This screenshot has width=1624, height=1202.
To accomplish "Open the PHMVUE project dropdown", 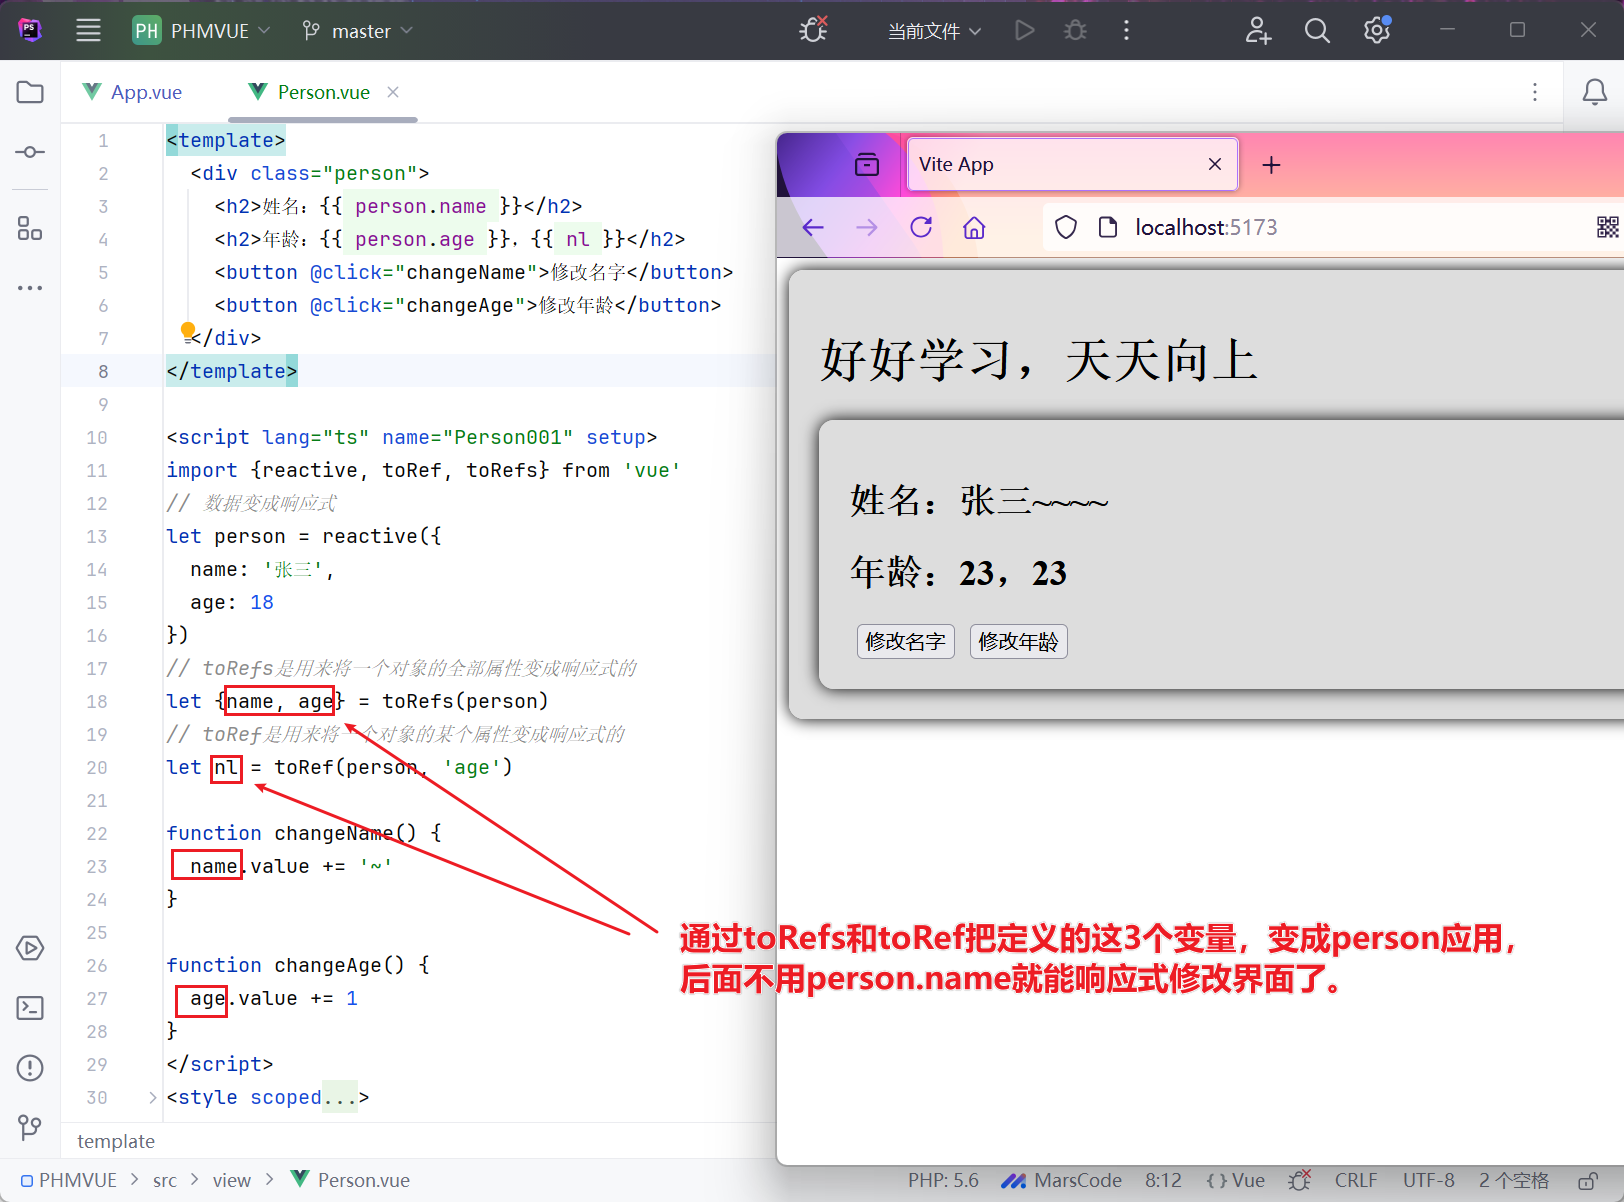I will (202, 30).
